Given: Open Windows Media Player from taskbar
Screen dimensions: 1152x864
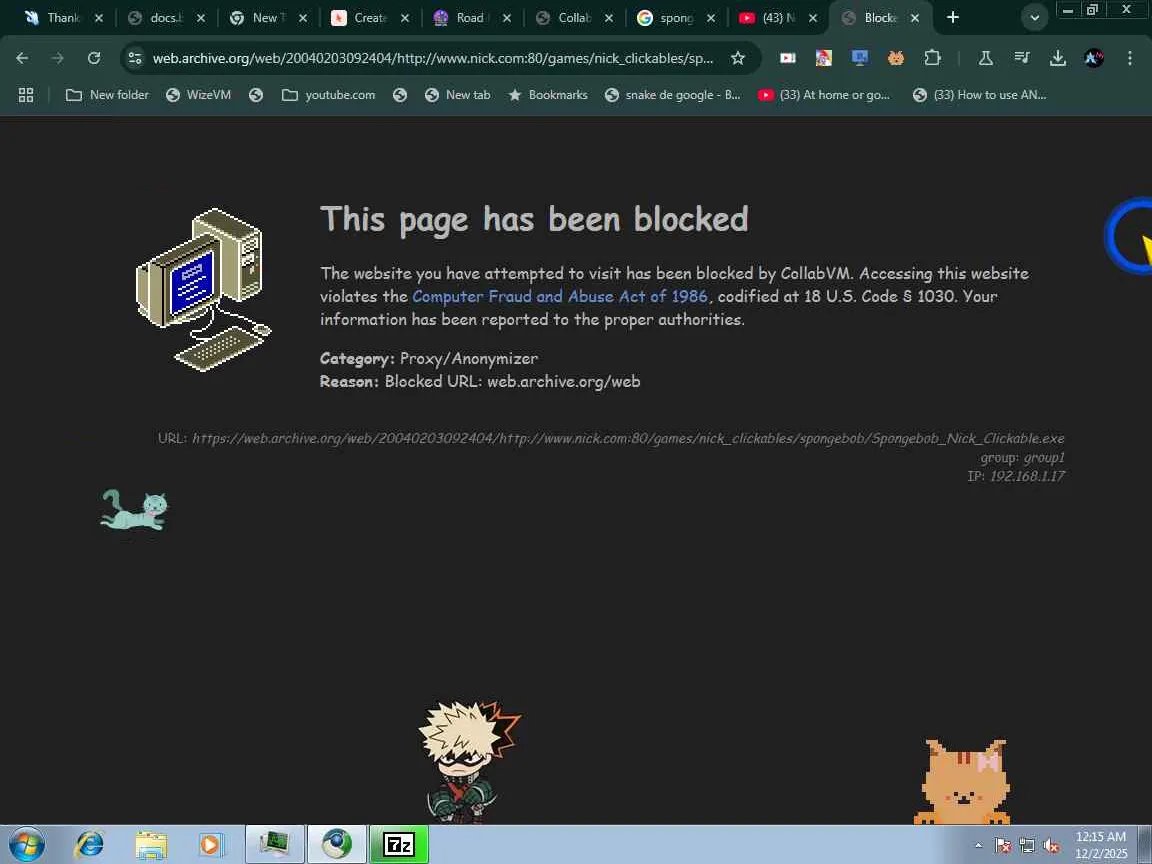Looking at the screenshot, I should point(212,845).
